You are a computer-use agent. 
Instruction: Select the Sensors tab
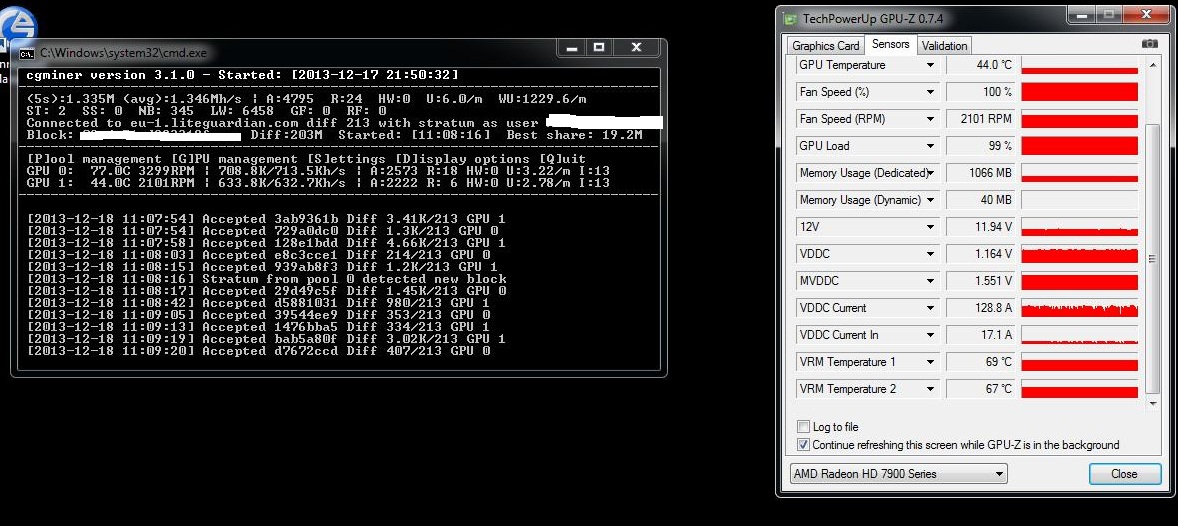[890, 44]
